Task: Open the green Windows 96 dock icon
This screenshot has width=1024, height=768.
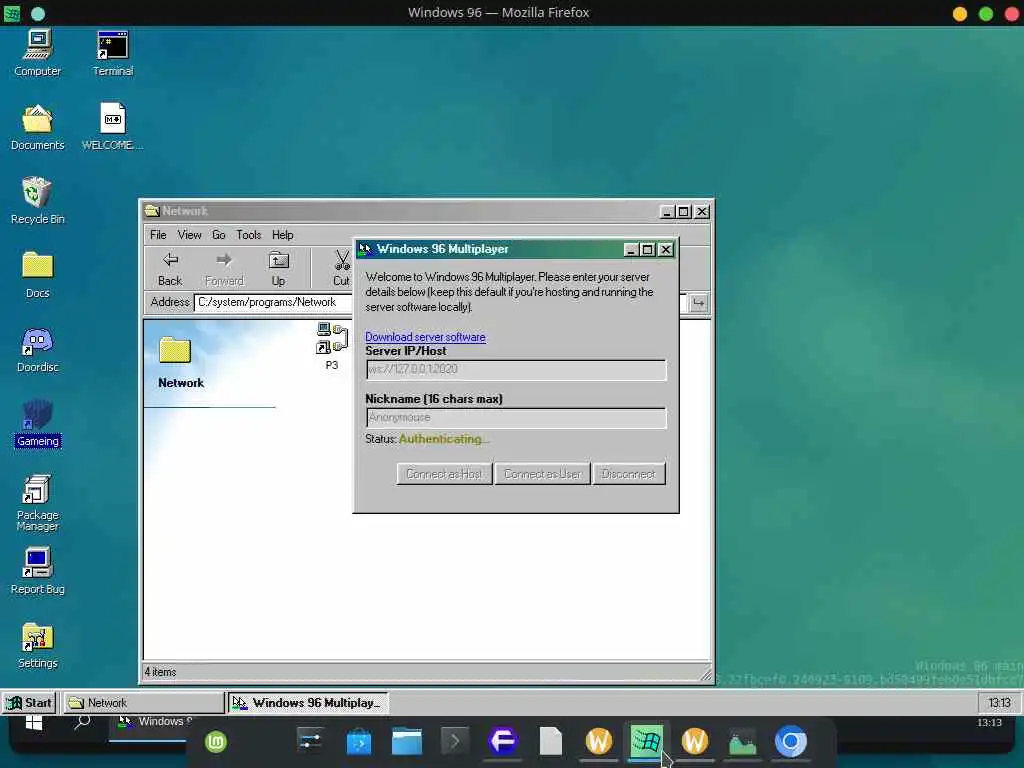Action: pos(647,741)
